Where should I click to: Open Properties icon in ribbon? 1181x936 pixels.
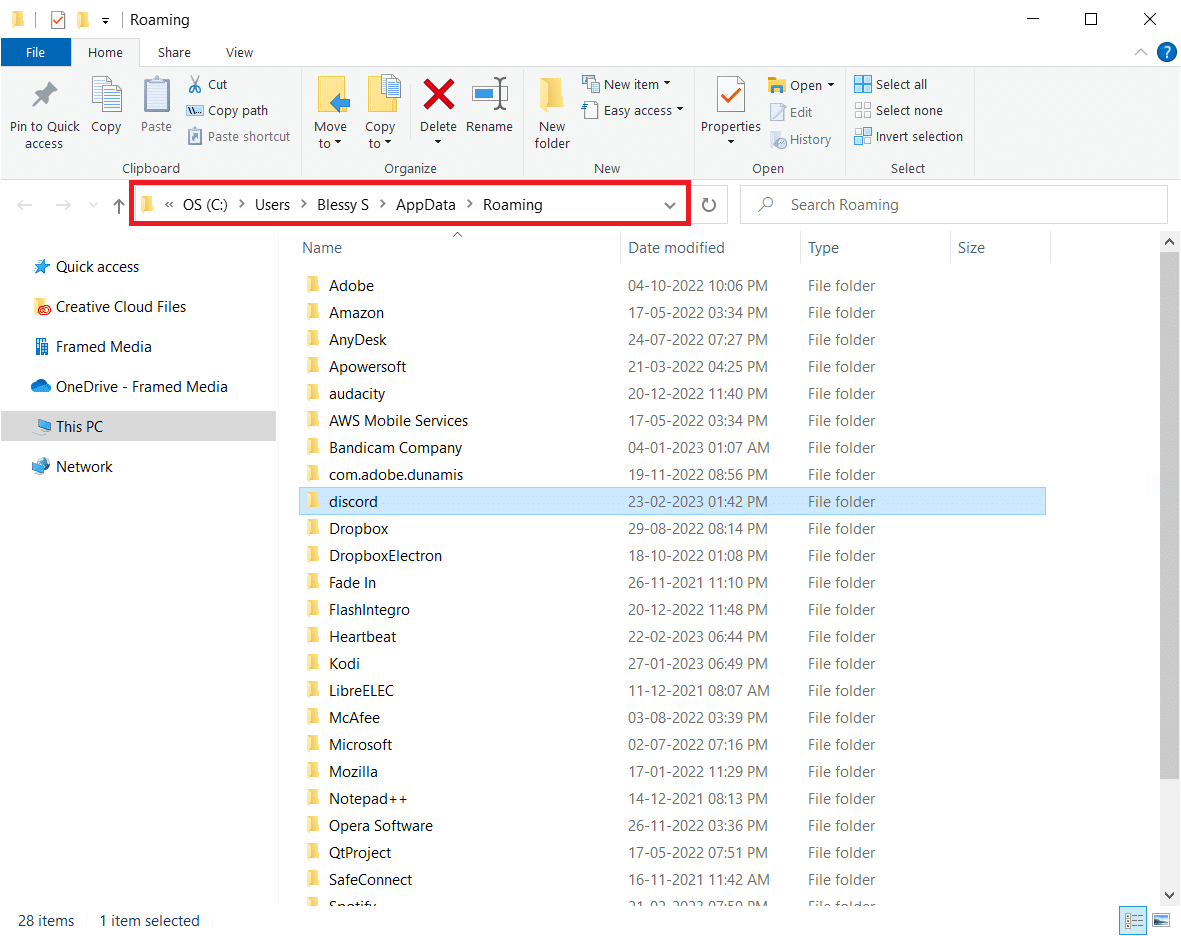click(731, 95)
